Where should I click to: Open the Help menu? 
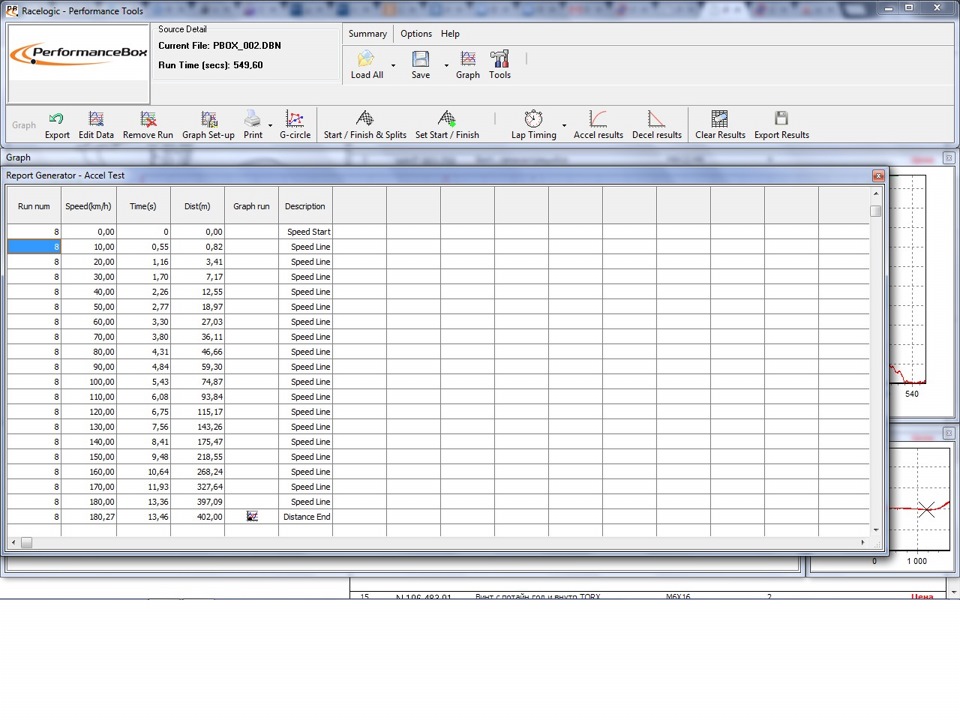(x=450, y=34)
